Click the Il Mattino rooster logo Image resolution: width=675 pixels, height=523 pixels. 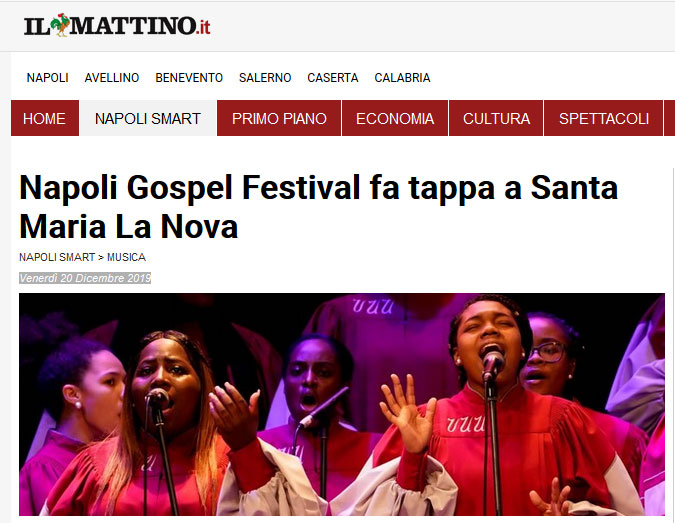(117, 25)
